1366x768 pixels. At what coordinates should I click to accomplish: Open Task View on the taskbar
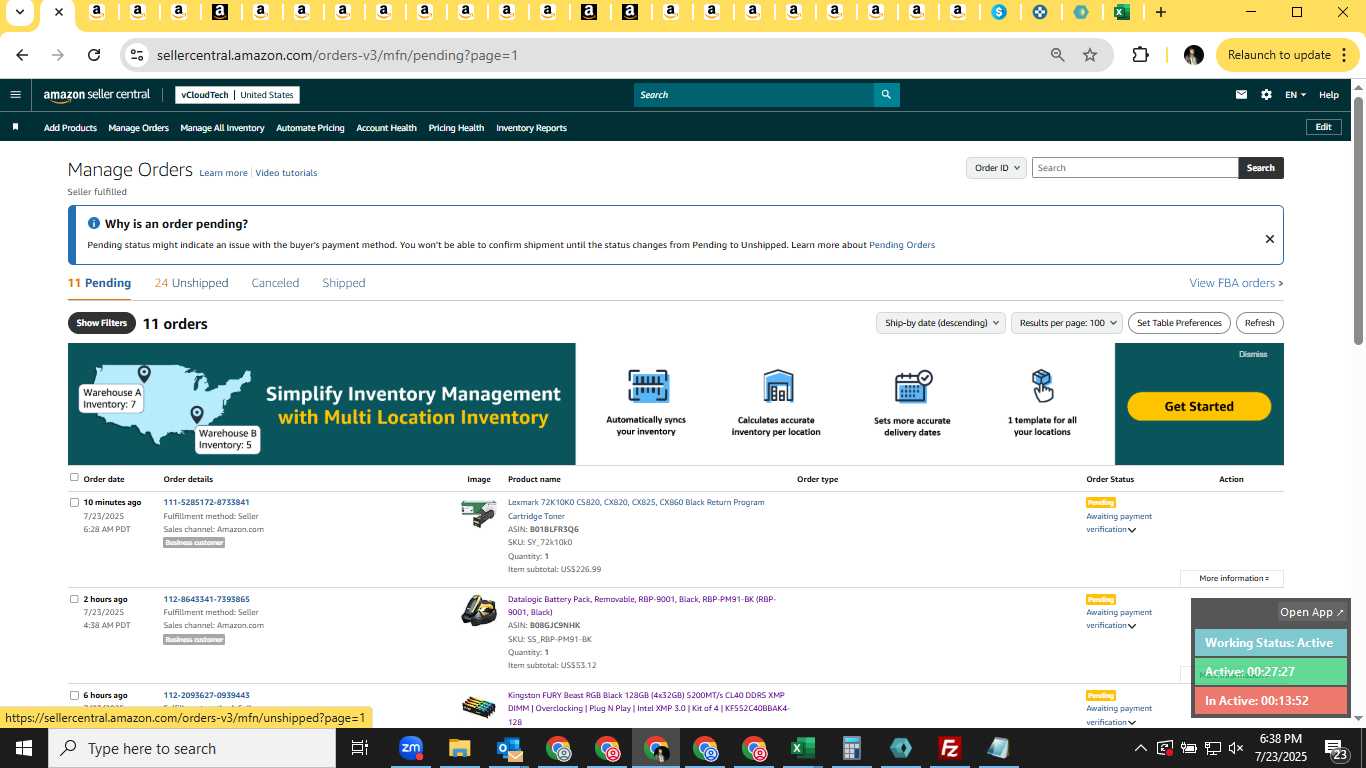click(360, 748)
